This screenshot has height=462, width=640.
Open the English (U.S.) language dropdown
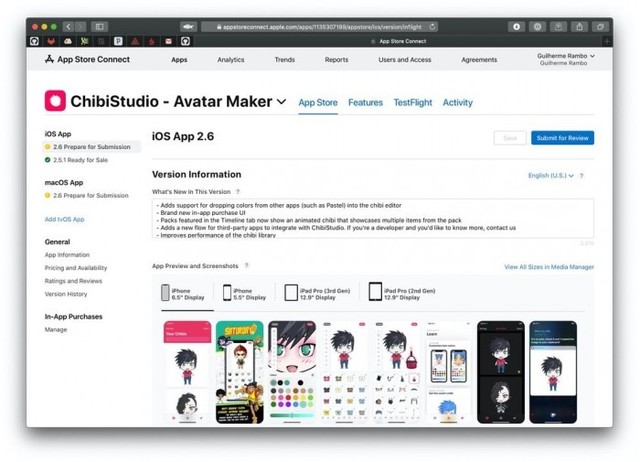(551, 176)
